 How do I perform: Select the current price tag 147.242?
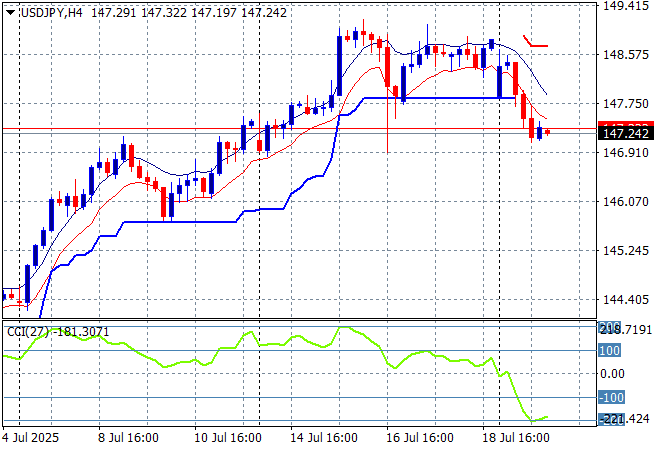pyautogui.click(x=625, y=133)
